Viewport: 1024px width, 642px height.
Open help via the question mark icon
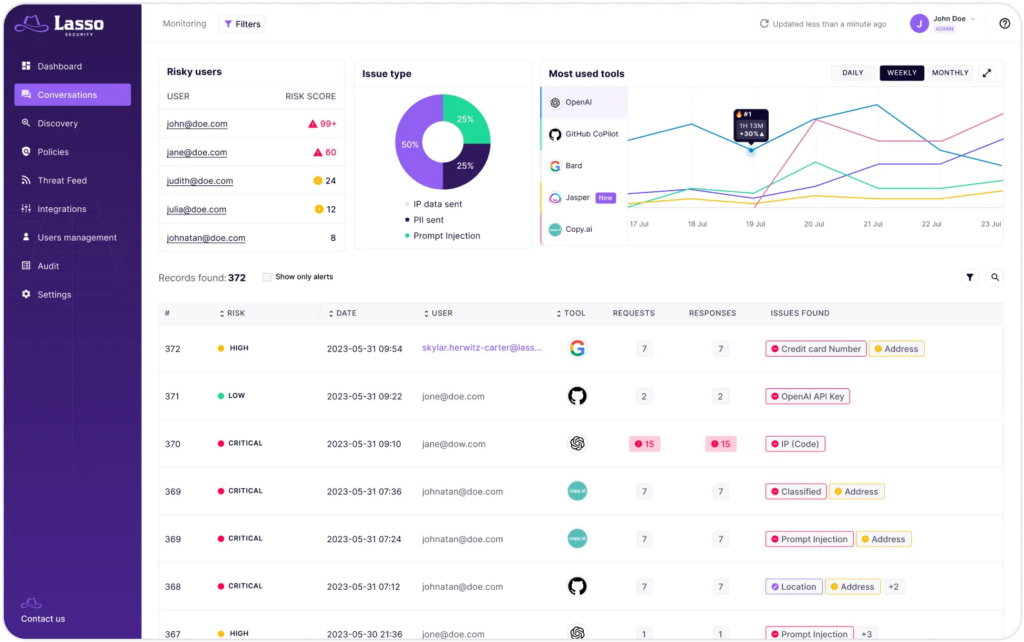[x=1003, y=23]
